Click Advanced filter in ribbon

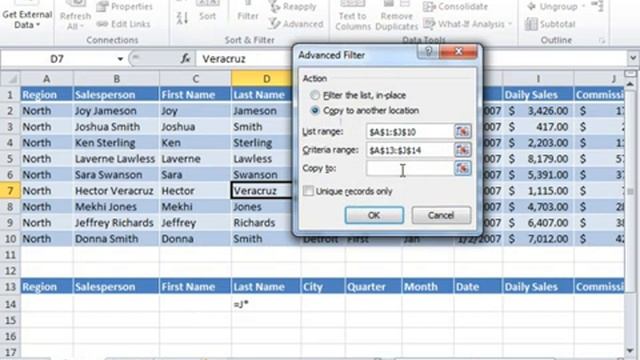click(296, 24)
